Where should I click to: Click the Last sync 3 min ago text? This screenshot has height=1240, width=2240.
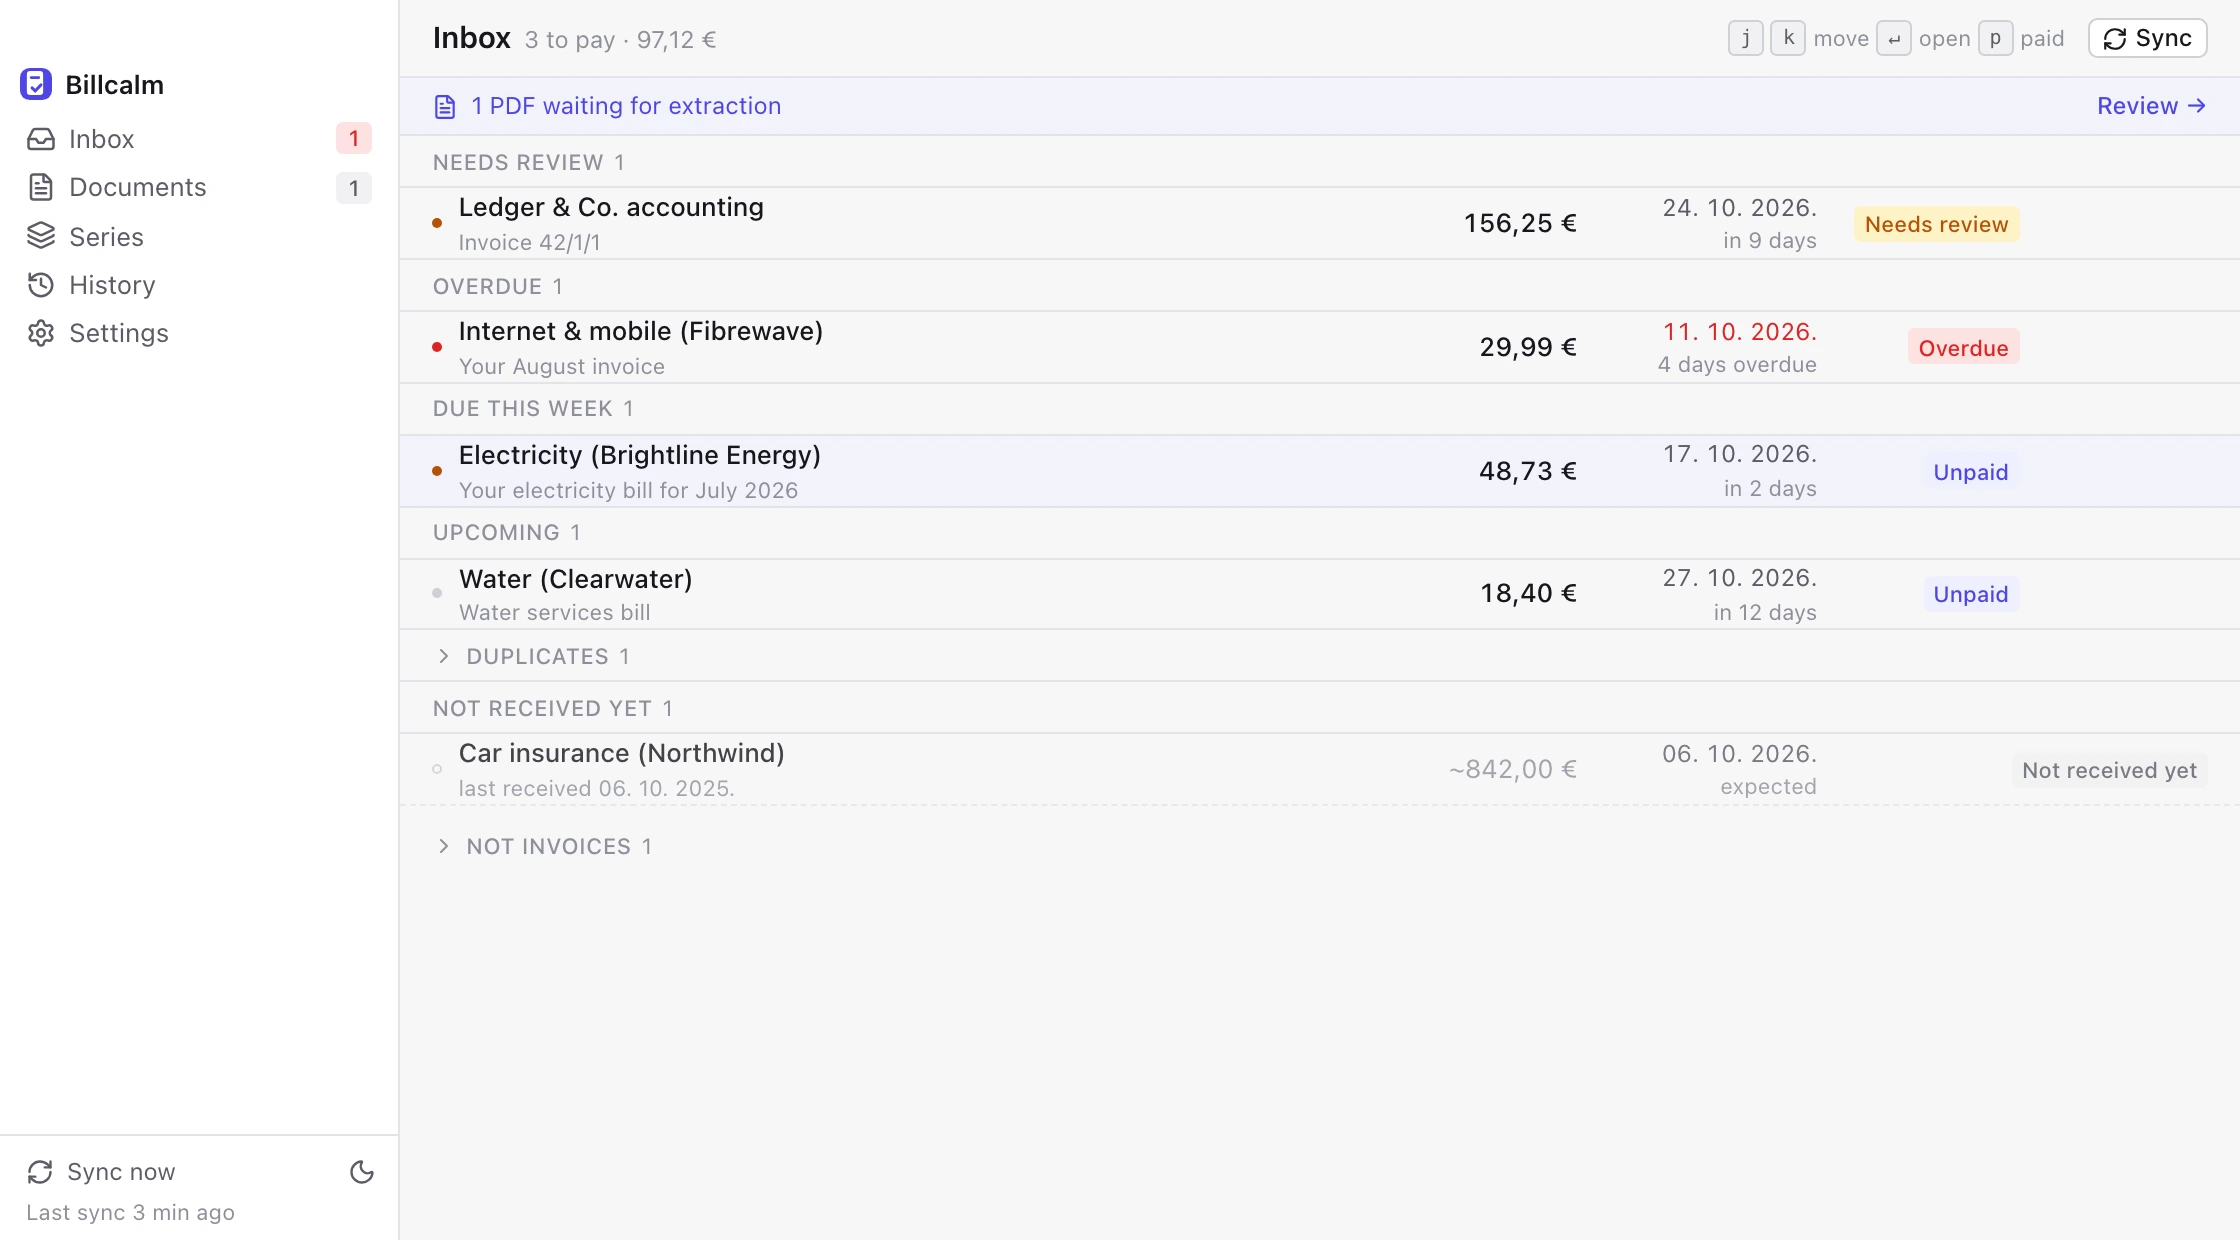tap(130, 1212)
